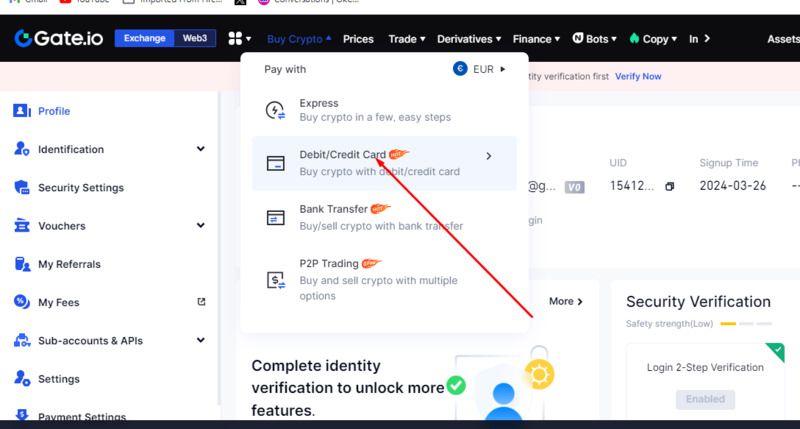Click the Security Settings shield icon
Viewport: 800px width, 429px height.
21,187
